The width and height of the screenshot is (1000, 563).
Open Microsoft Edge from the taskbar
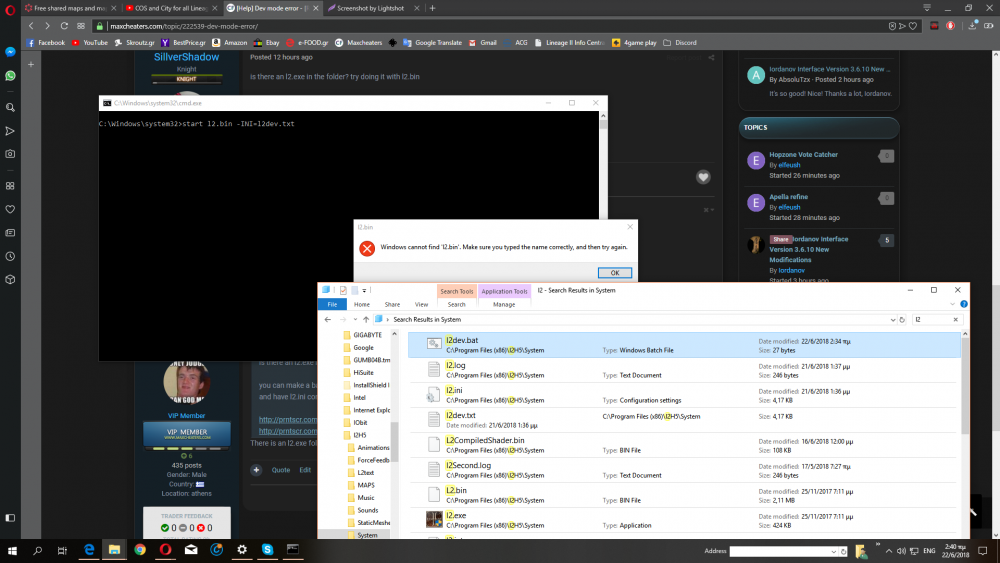[x=89, y=550]
